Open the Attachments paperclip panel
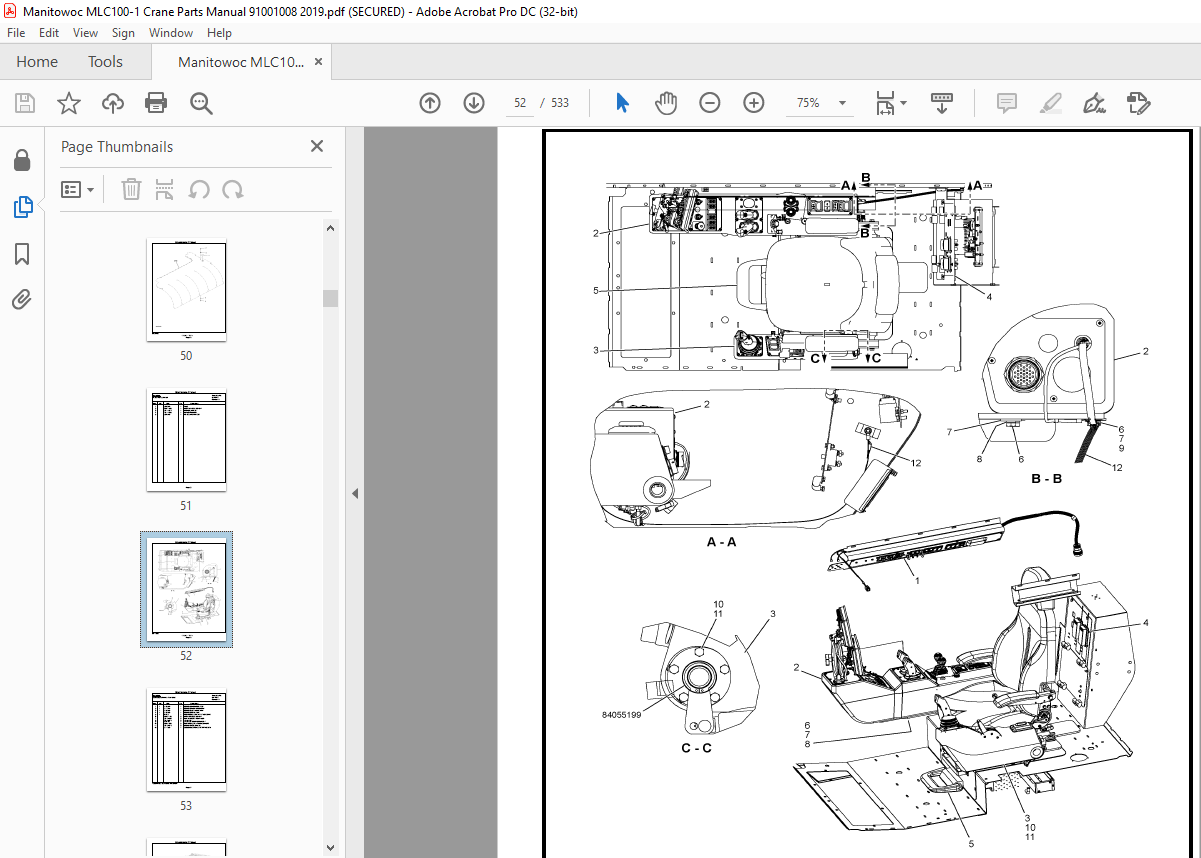The height and width of the screenshot is (858, 1201). pyautogui.click(x=22, y=299)
